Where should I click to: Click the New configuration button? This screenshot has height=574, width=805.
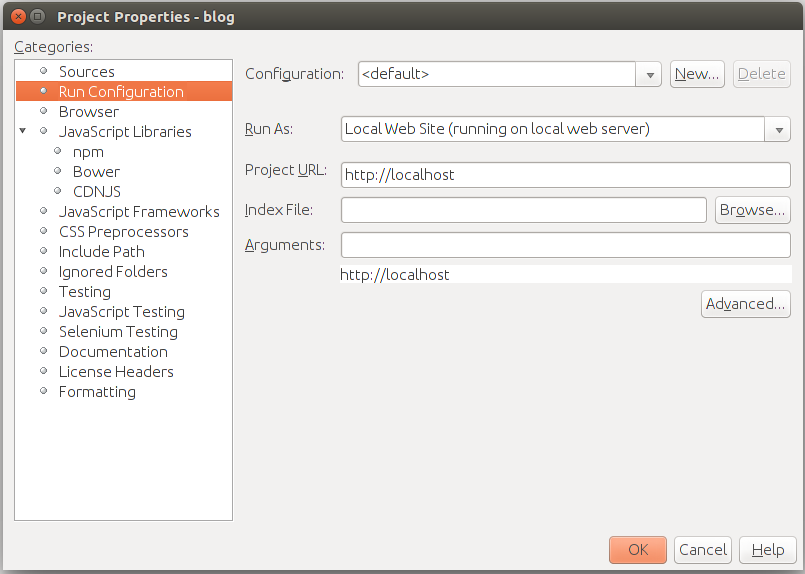point(697,74)
